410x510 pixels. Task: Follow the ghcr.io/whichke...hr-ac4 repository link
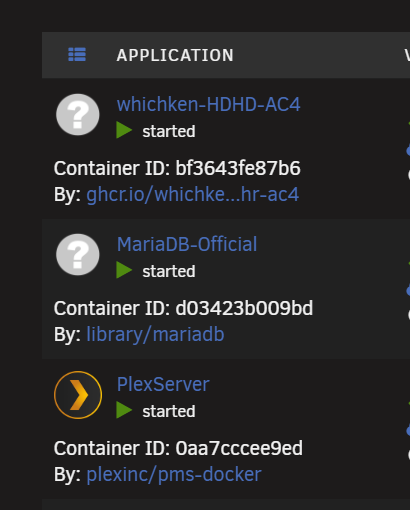(192, 194)
